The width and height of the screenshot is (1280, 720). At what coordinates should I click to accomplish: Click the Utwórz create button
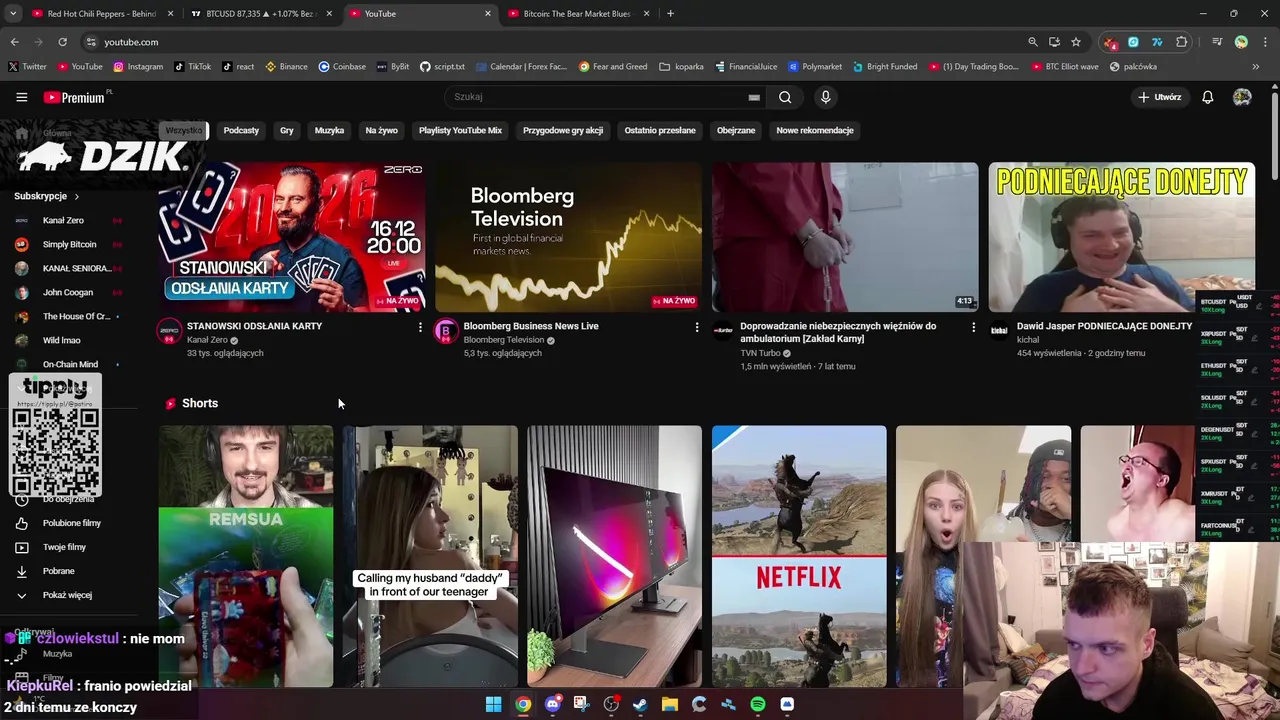pyautogui.click(x=1159, y=97)
